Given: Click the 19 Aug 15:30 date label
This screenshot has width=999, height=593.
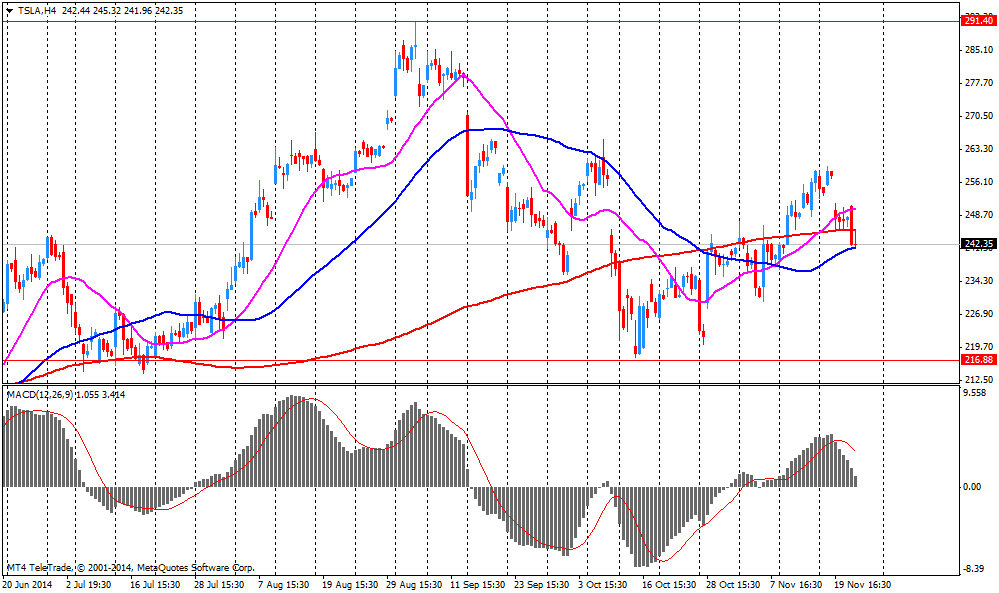Looking at the screenshot, I should tap(348, 585).
